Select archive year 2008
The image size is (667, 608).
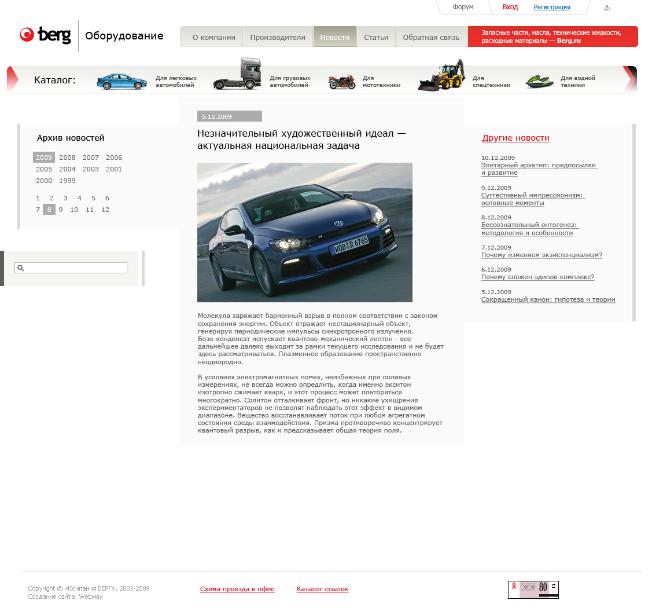tap(67, 157)
